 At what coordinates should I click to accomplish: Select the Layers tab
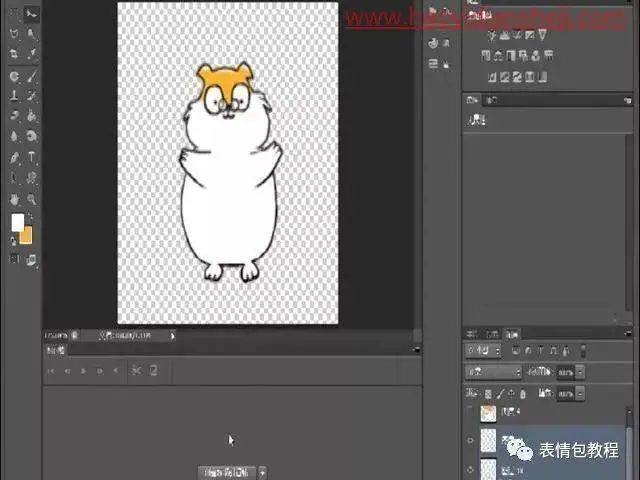[x=511, y=335]
